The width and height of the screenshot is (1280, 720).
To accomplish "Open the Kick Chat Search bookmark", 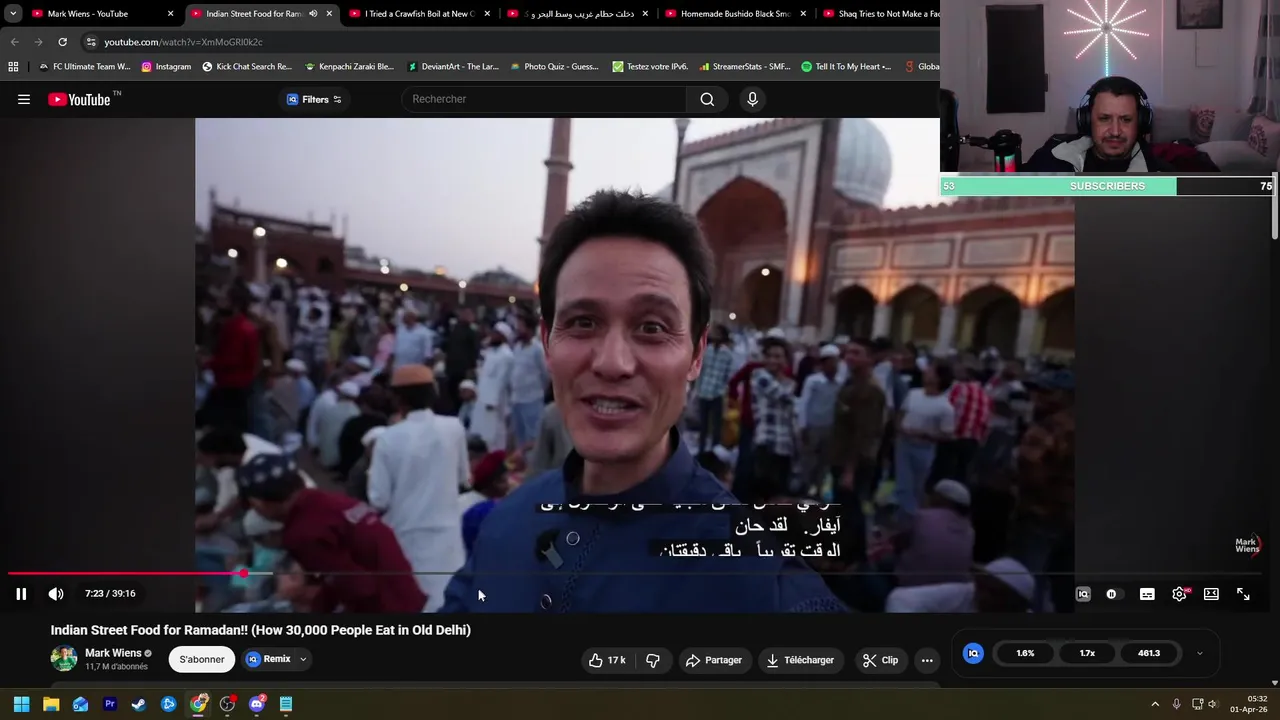I will tap(247, 67).
